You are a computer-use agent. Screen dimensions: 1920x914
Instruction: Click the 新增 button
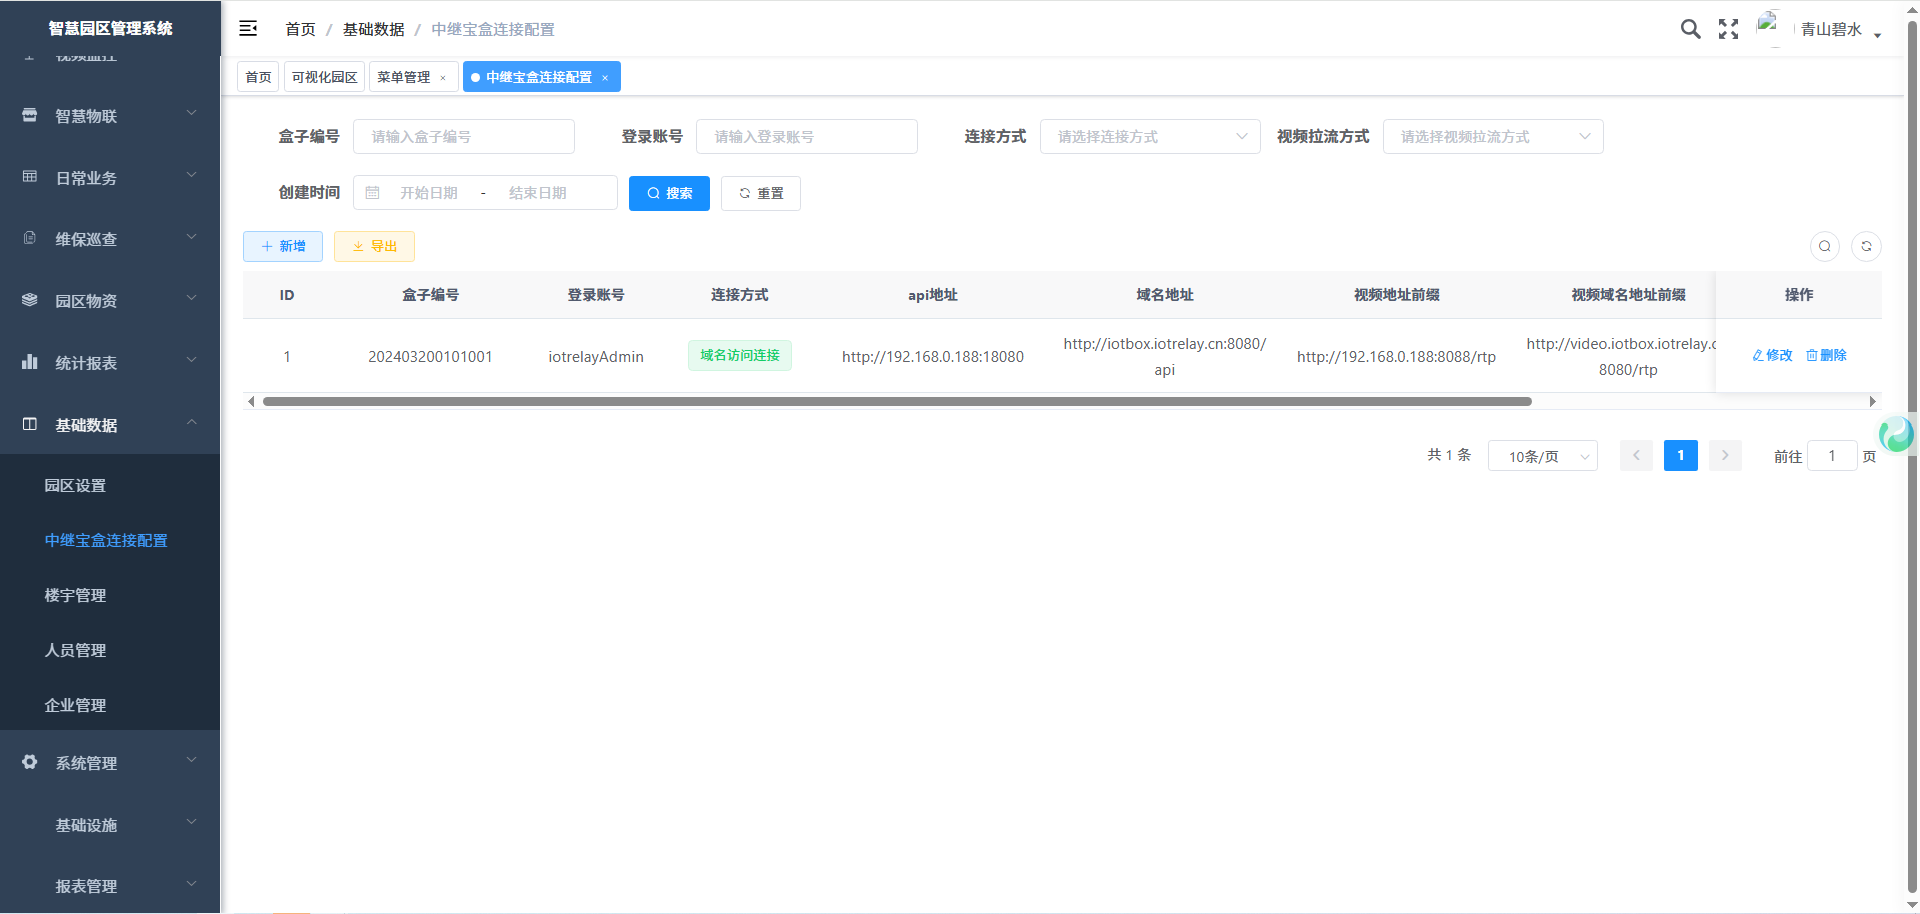click(x=283, y=246)
